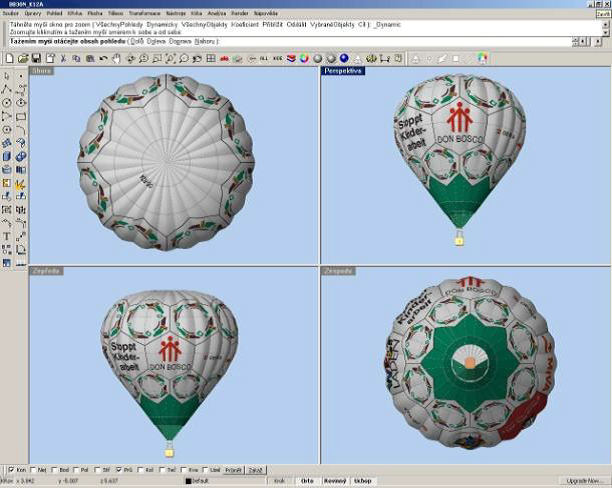Click the red car icon in the toolbar
The image size is (612, 488).
[224, 59]
